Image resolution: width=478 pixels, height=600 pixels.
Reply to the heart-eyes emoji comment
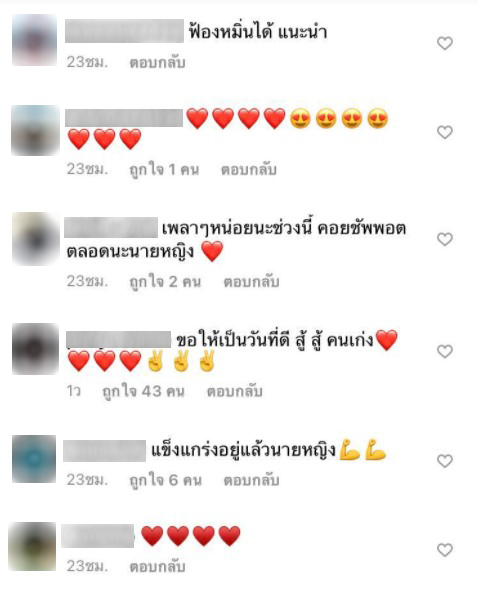(x=249, y=170)
